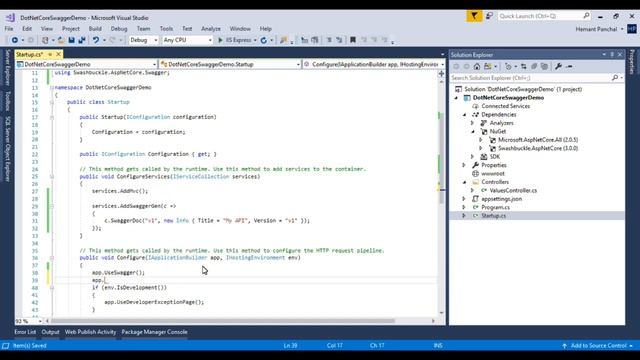
Task: Expand the Properties tree node
Action: [464, 165]
